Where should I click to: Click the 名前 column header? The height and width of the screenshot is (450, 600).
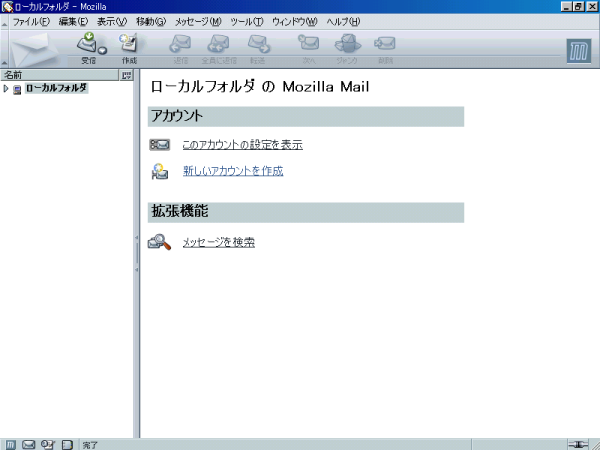point(59,75)
